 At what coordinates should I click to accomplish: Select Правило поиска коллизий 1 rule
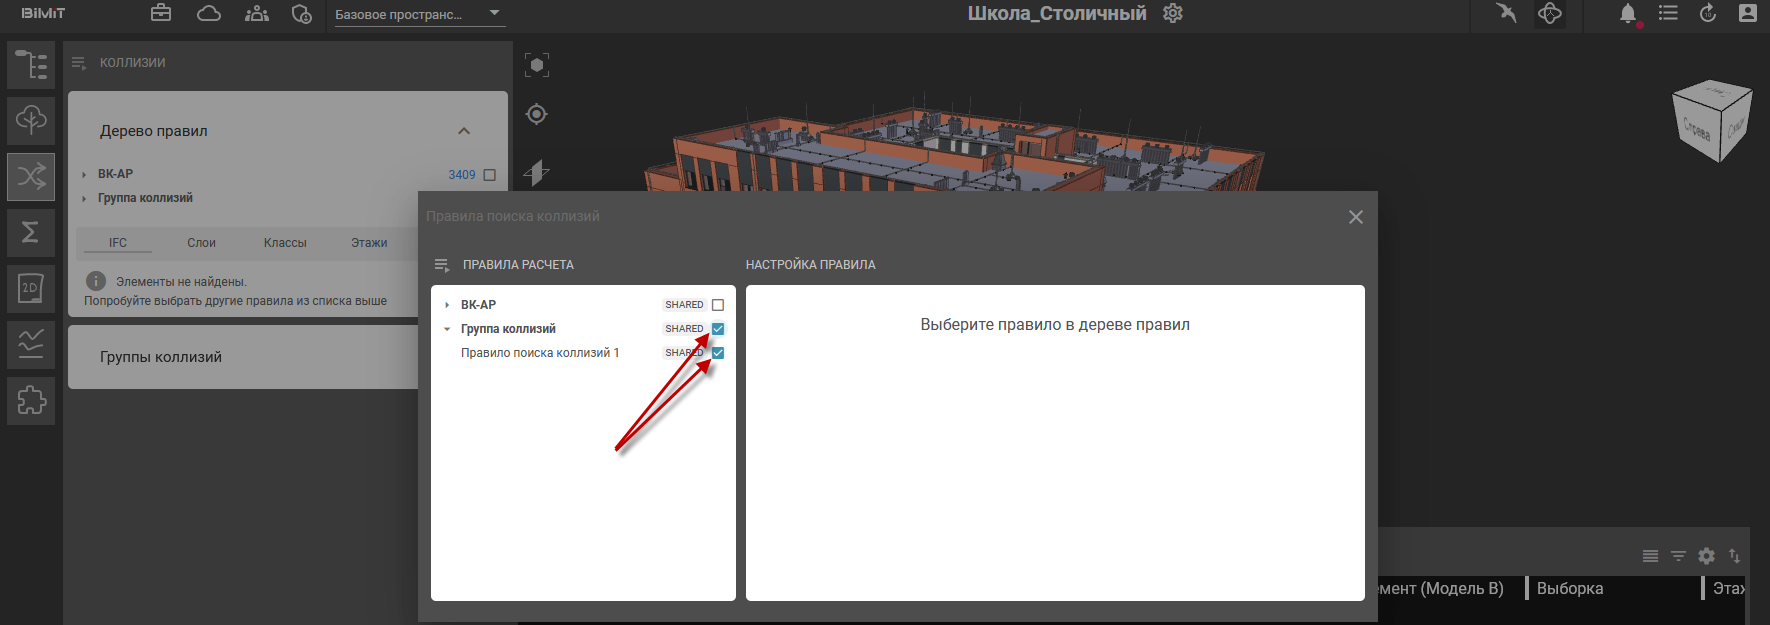click(x=540, y=353)
